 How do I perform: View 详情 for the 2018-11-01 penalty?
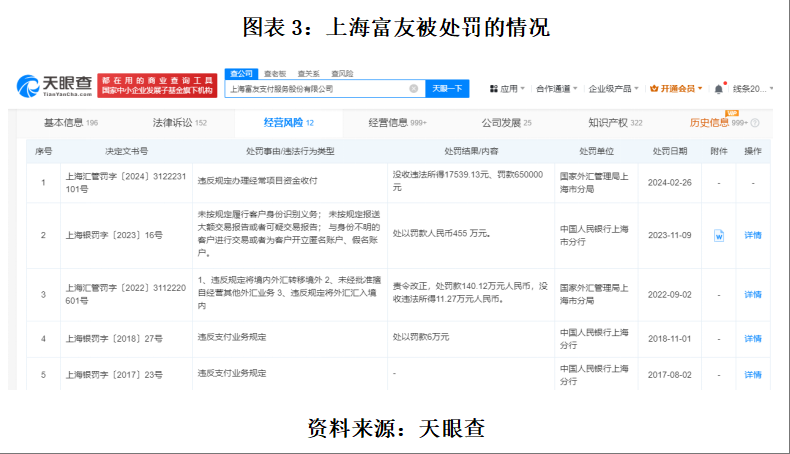[752, 339]
